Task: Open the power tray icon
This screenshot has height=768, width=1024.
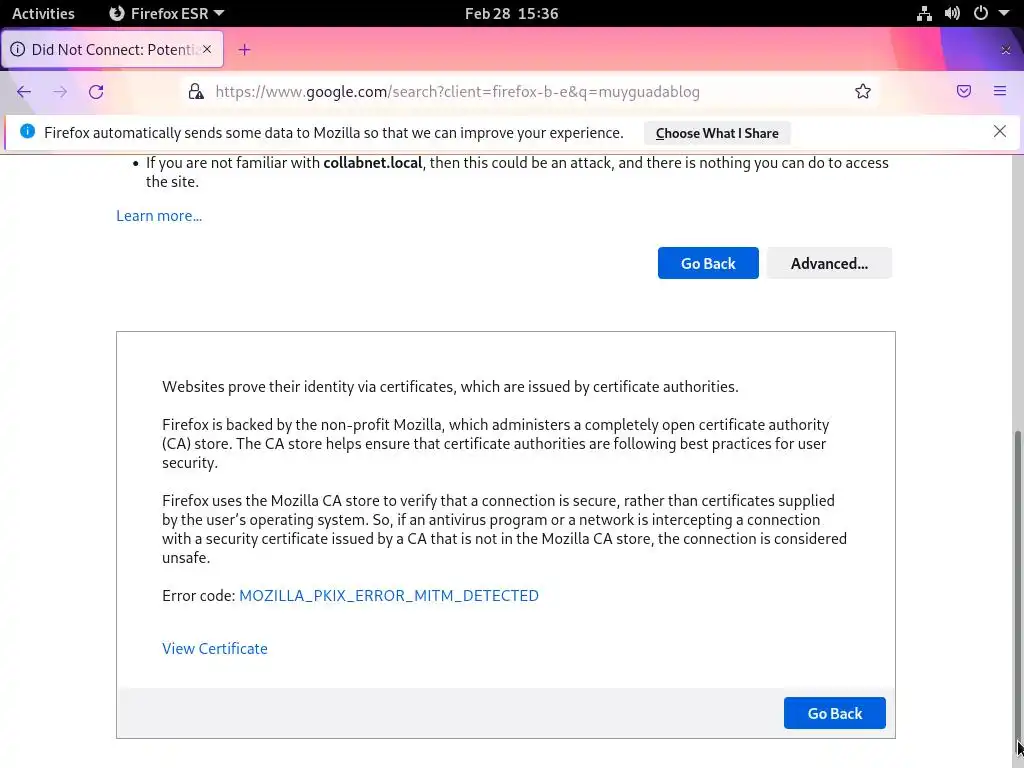Action: point(981,13)
